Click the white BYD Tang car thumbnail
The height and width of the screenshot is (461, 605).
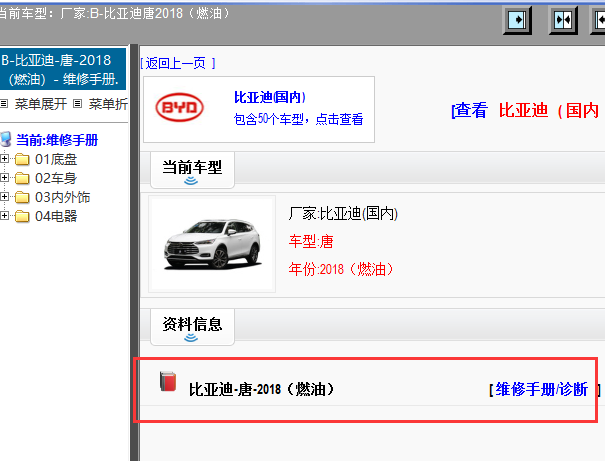[x=212, y=244]
